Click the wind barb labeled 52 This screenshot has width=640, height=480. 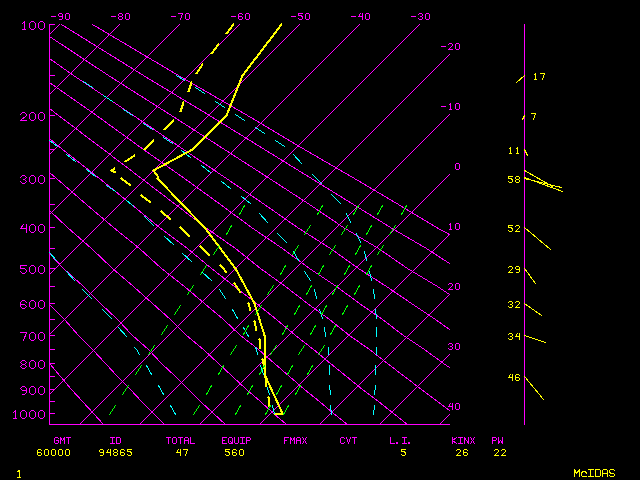(x=537, y=239)
